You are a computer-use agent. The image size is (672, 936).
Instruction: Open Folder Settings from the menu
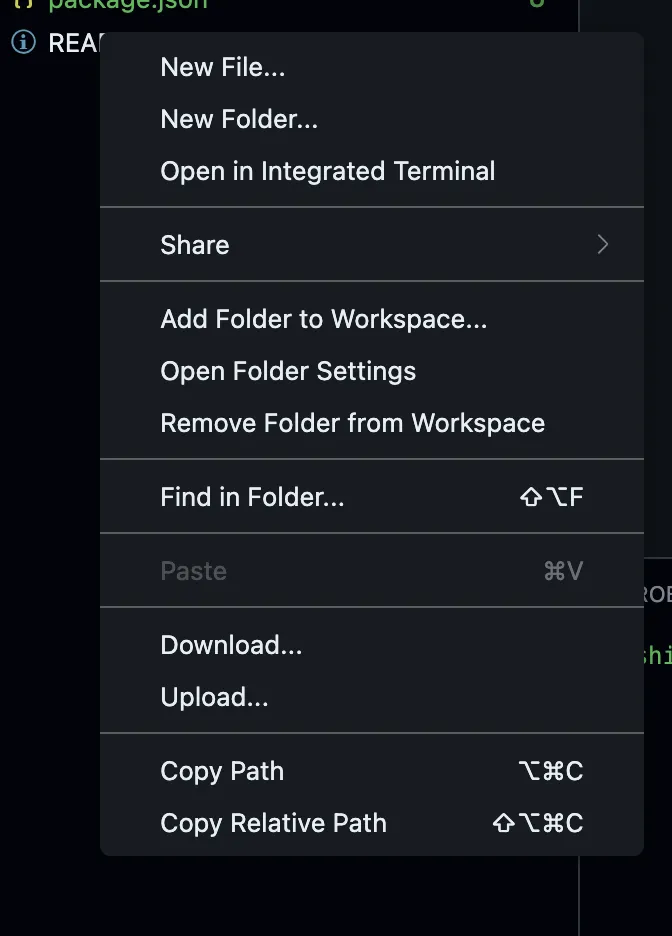288,372
